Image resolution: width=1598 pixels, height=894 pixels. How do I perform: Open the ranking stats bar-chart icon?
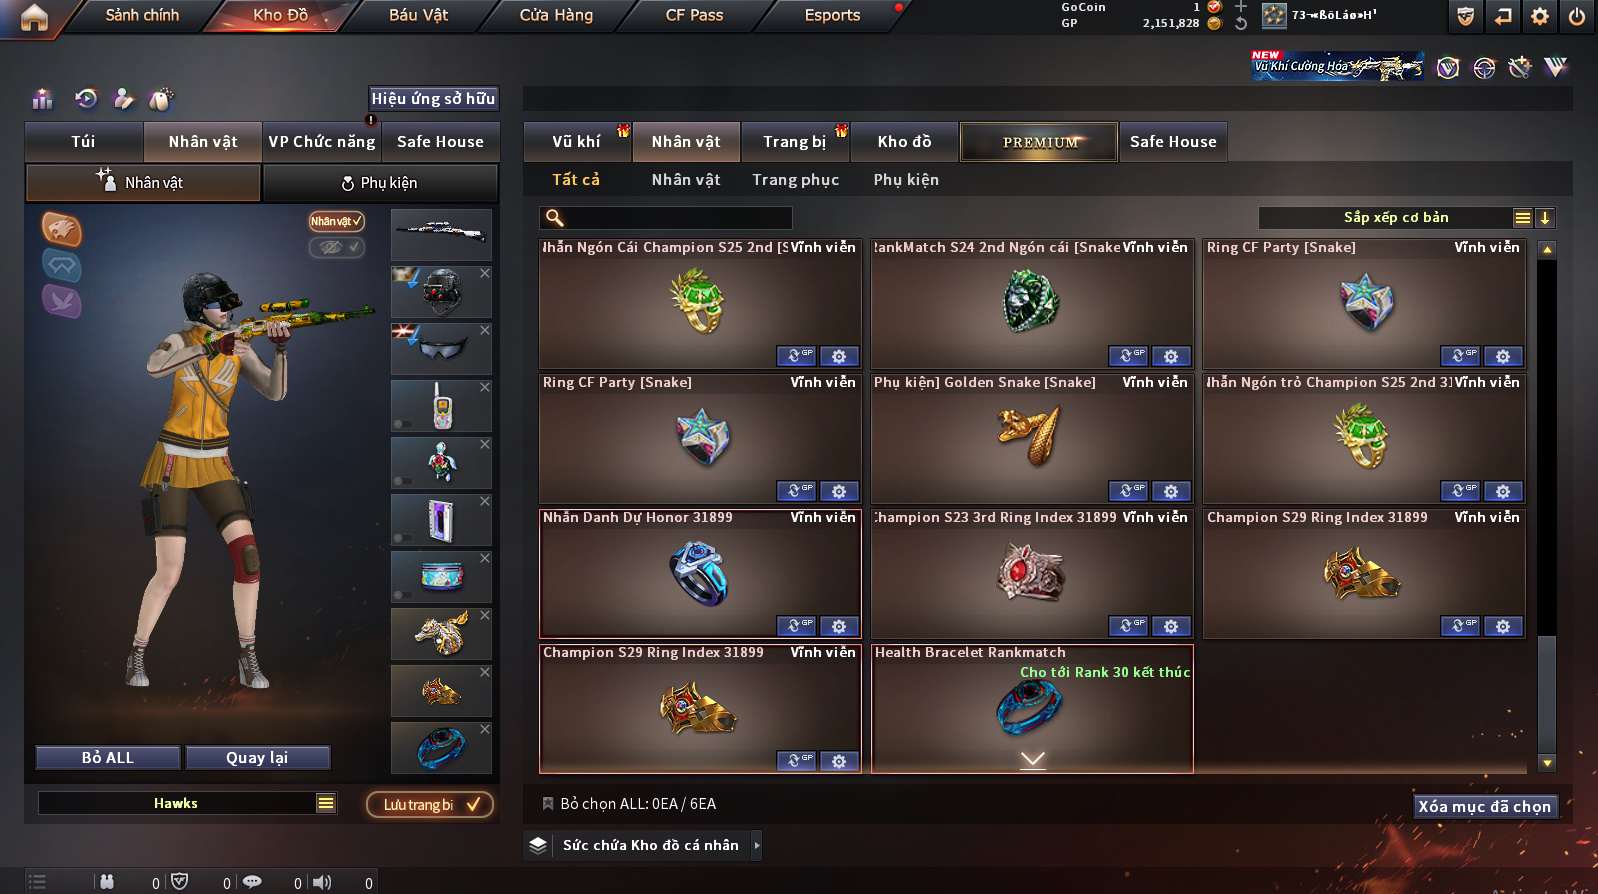click(42, 98)
